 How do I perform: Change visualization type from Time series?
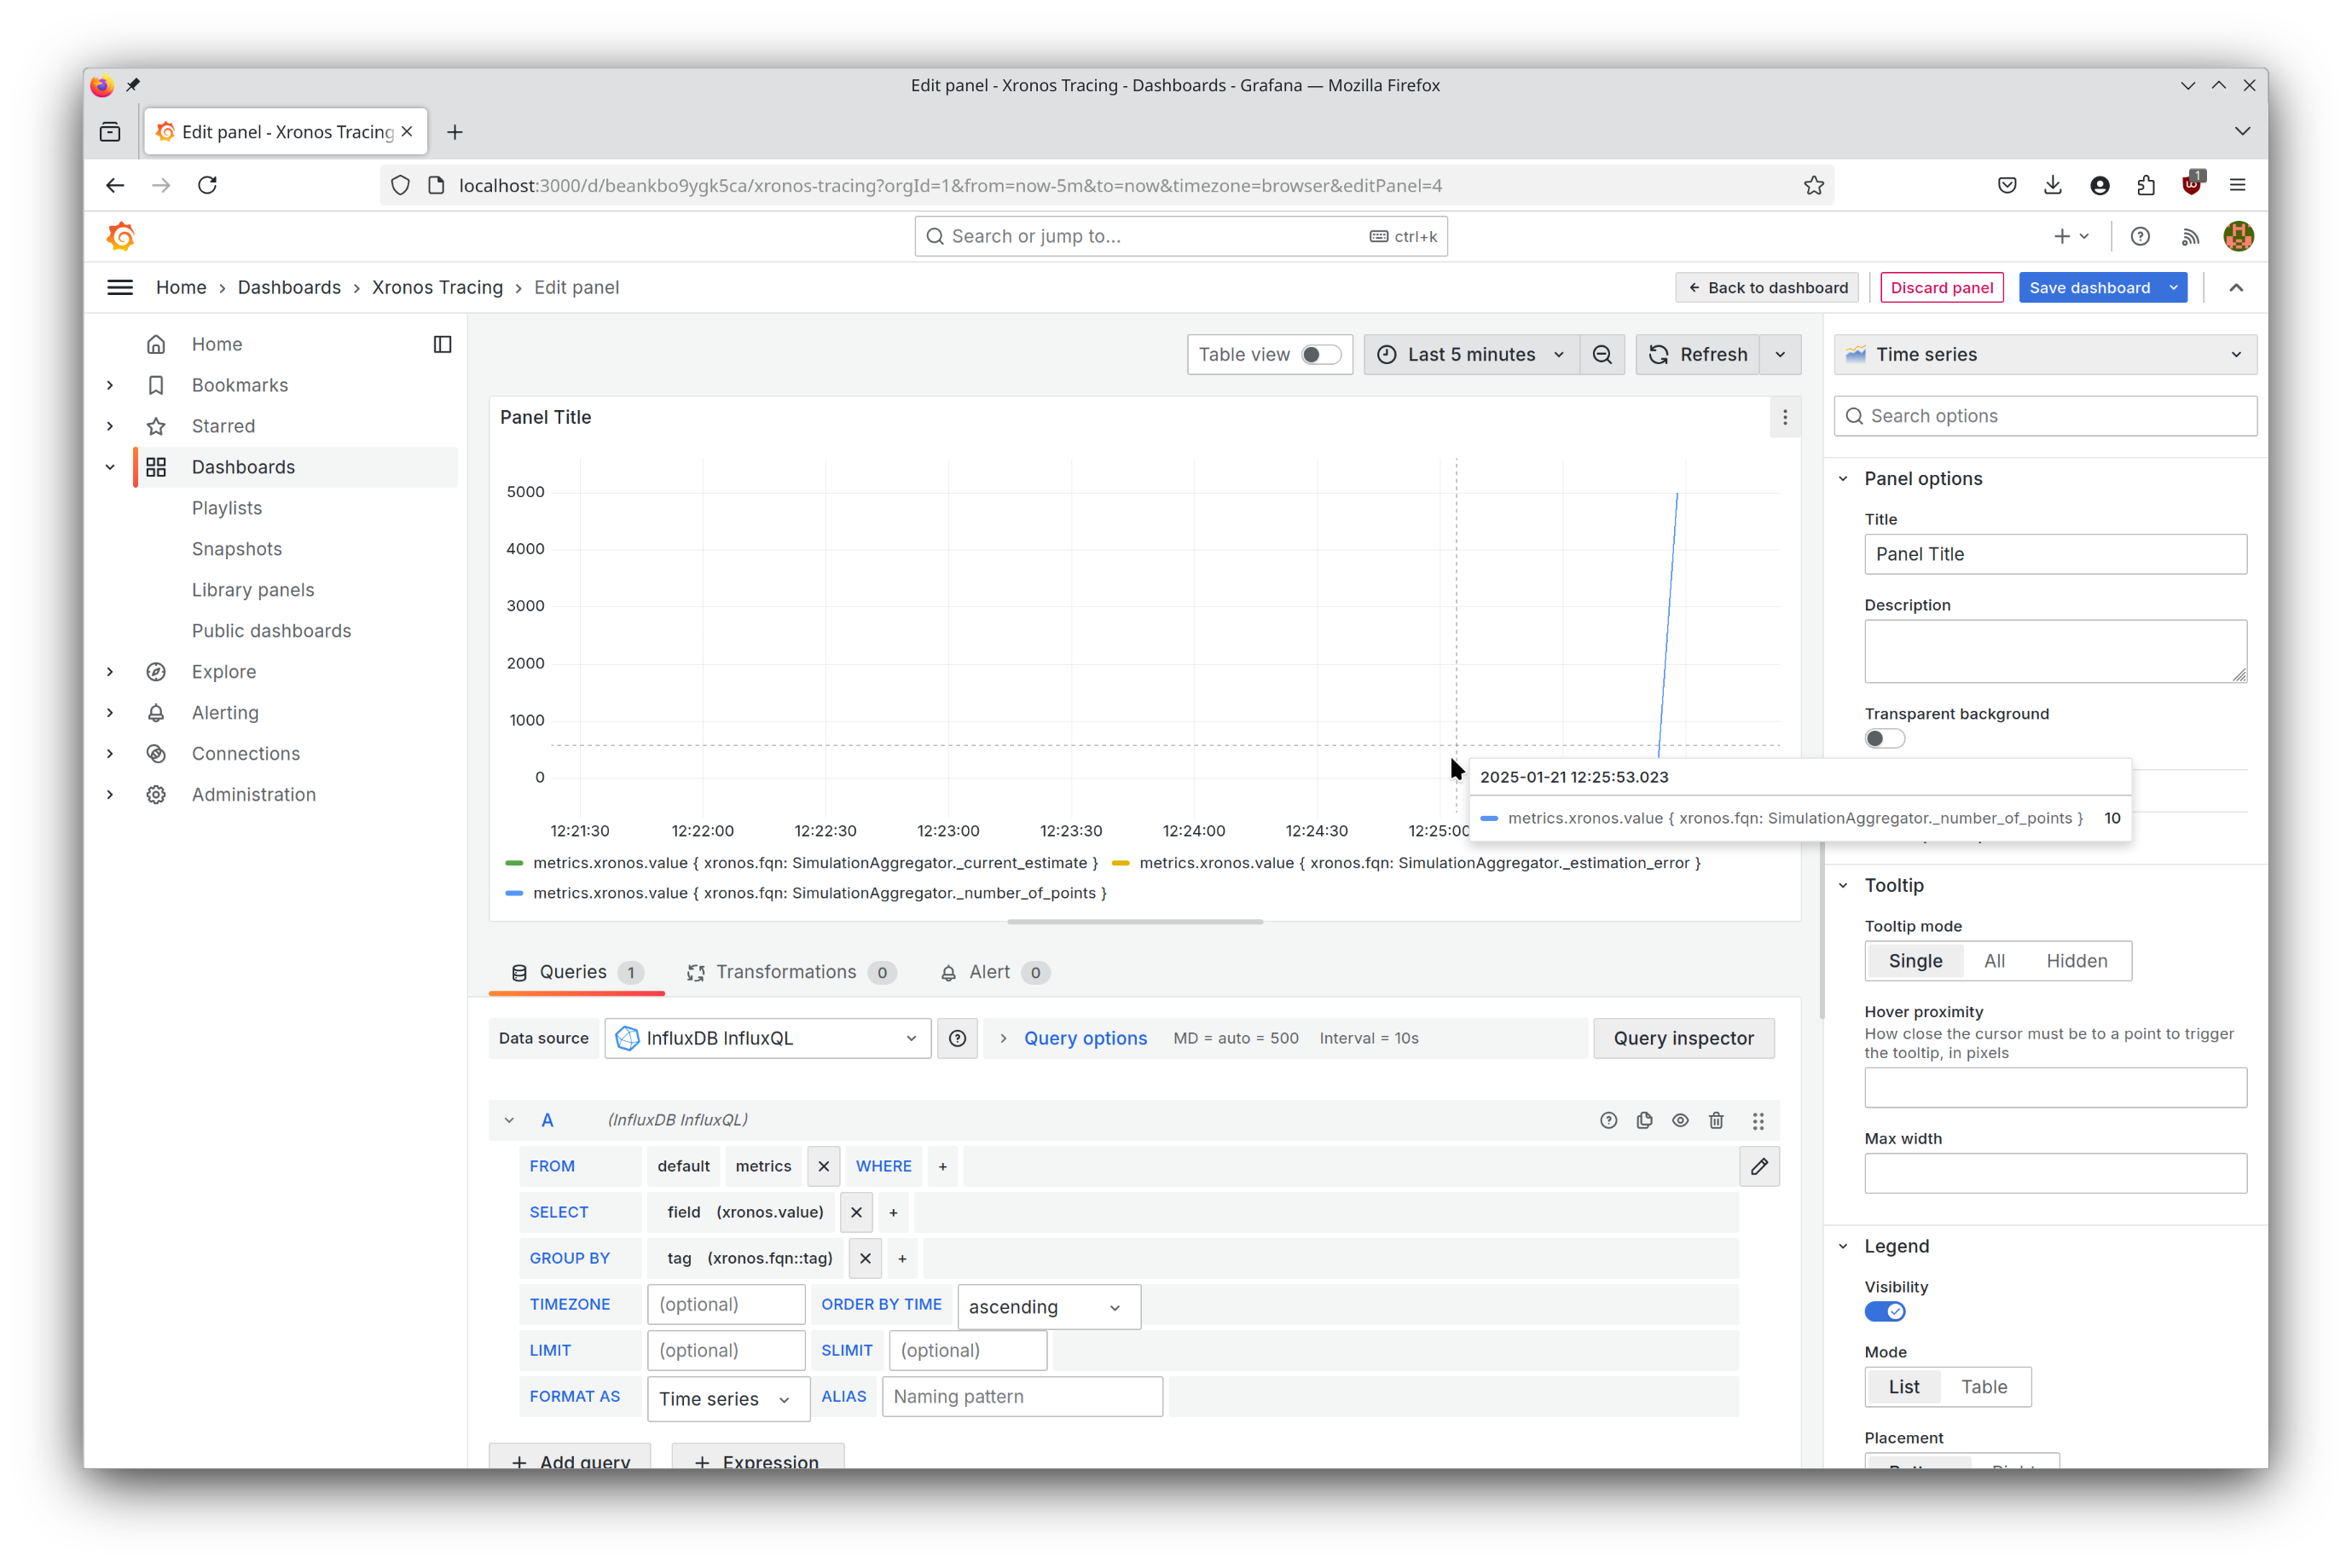click(x=2044, y=354)
